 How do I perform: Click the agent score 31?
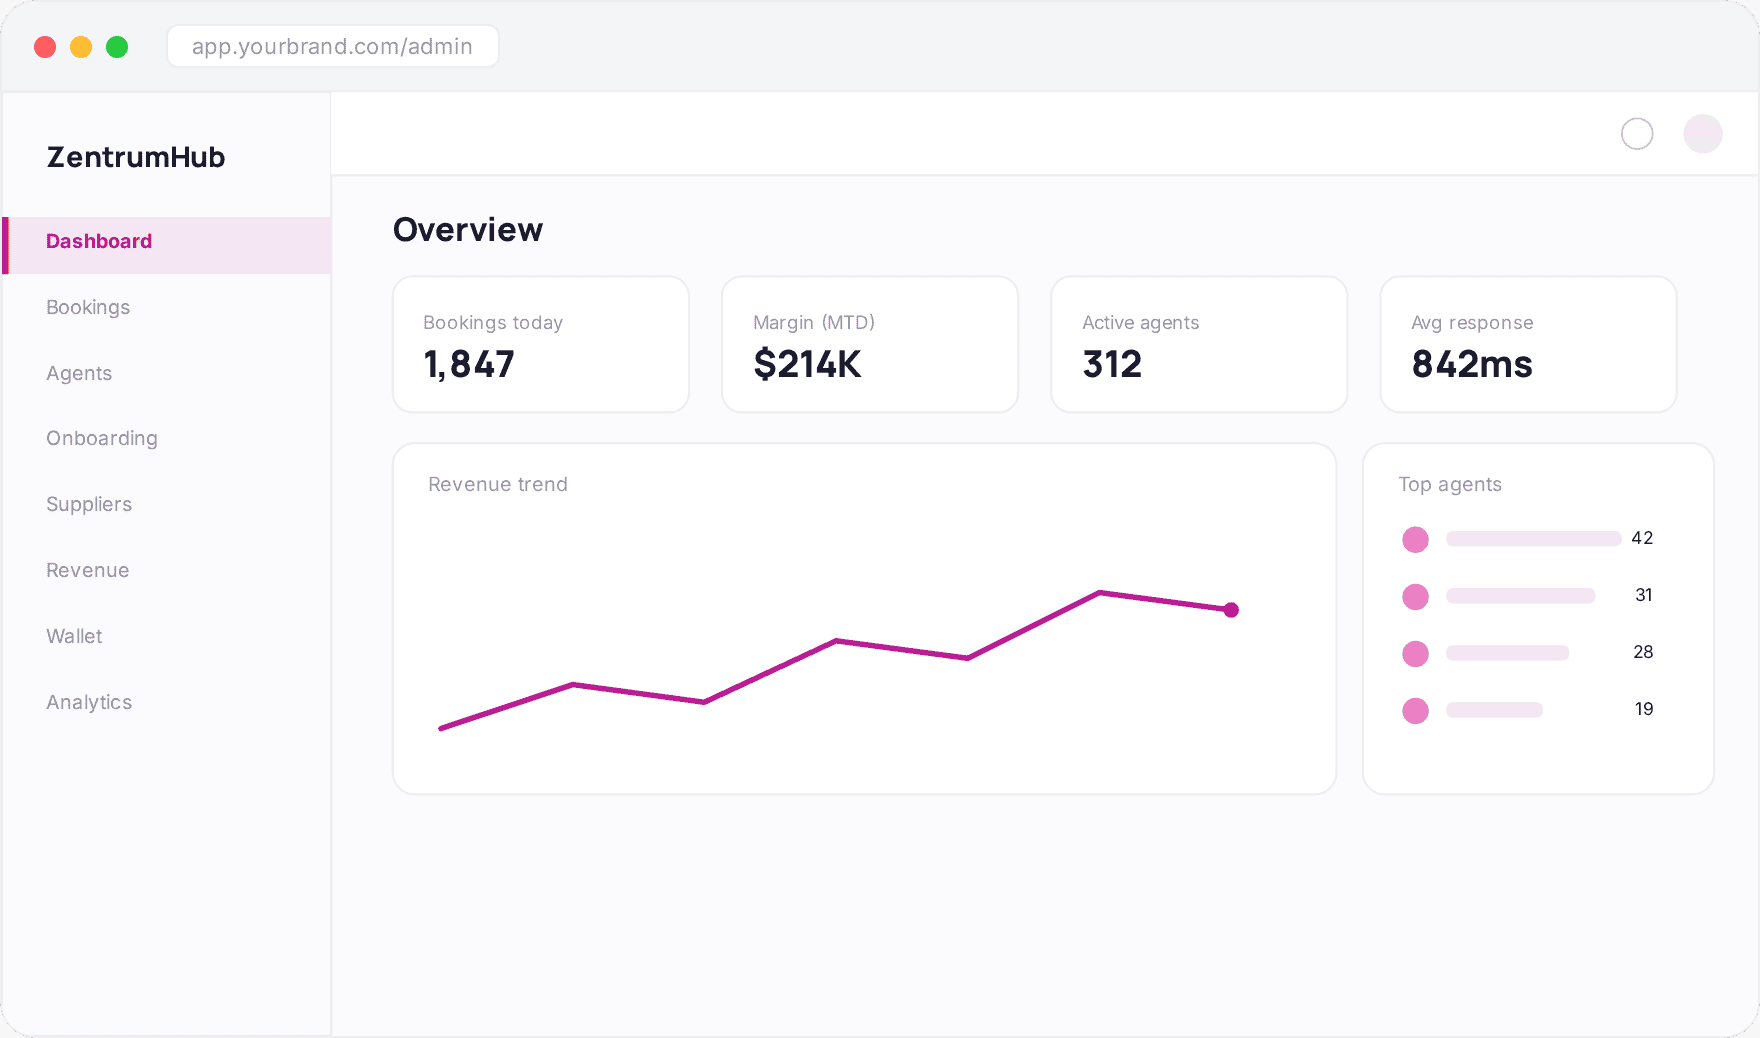pos(1644,595)
